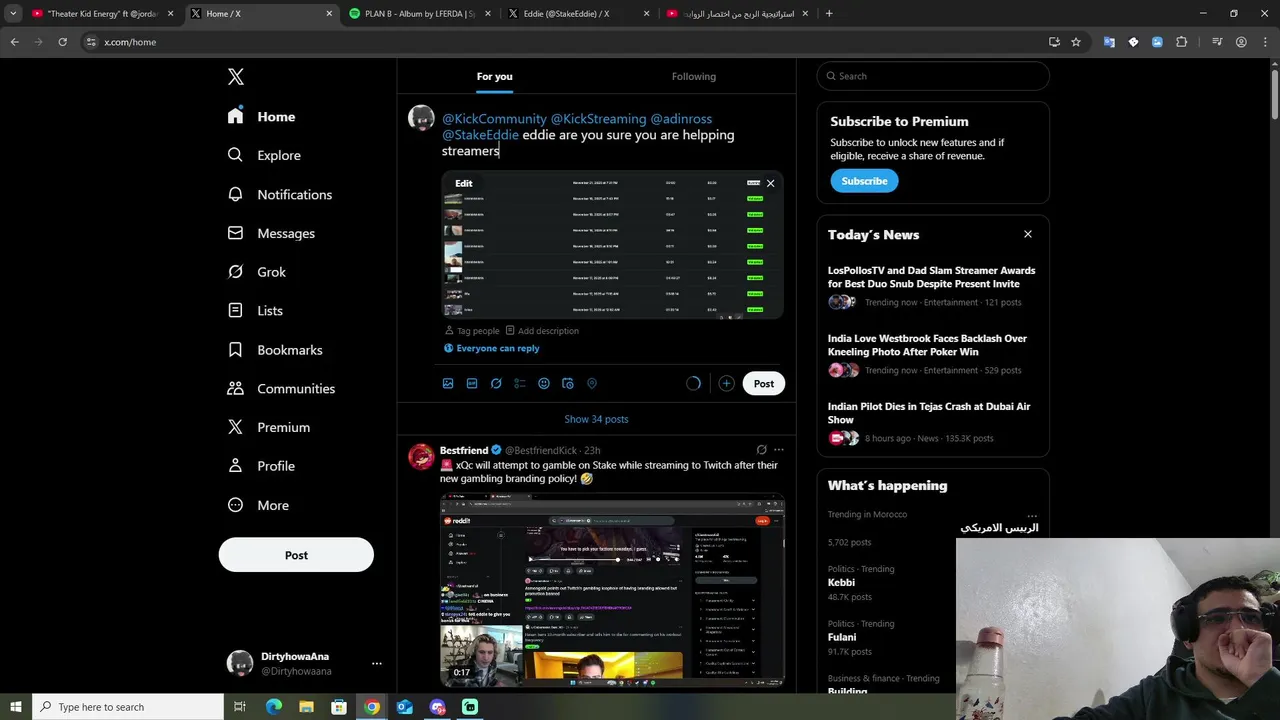1280x720 pixels.
Task: Switch to Eddie (@StakeEddie) browser tab
Action: click(x=578, y=14)
